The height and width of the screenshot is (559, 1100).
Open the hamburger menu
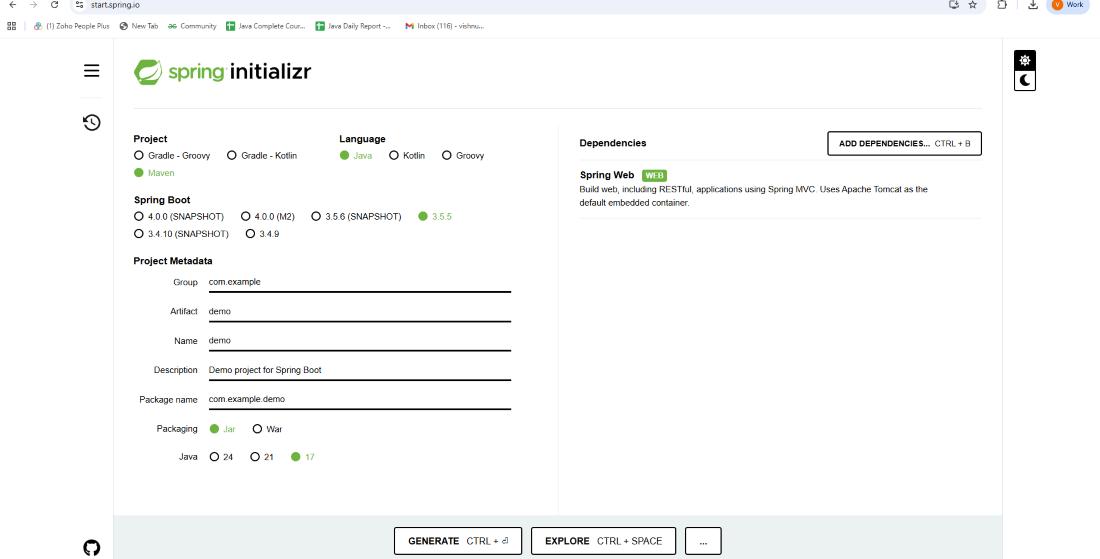(x=91, y=71)
